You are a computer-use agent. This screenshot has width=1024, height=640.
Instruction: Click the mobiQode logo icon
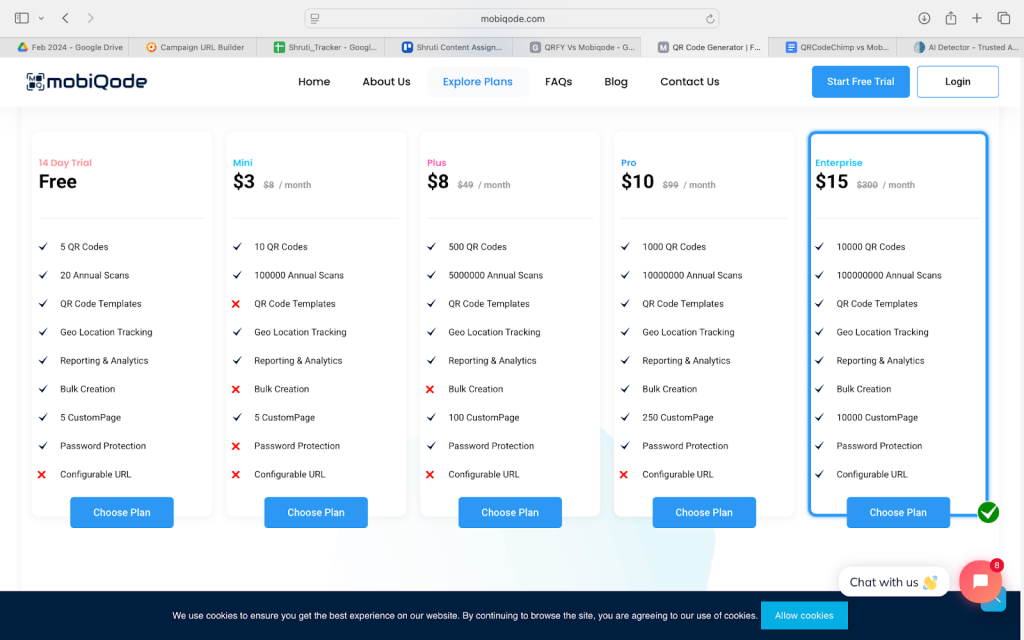36,82
